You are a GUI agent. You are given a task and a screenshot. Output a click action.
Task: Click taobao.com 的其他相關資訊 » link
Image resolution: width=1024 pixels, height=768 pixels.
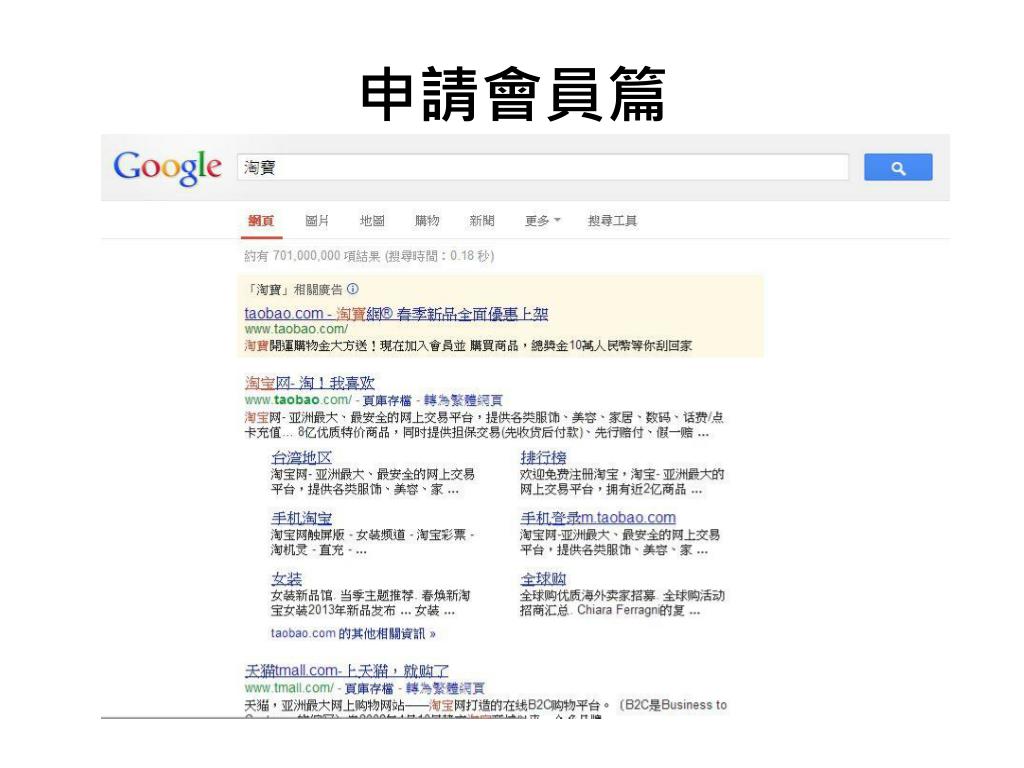coord(353,633)
